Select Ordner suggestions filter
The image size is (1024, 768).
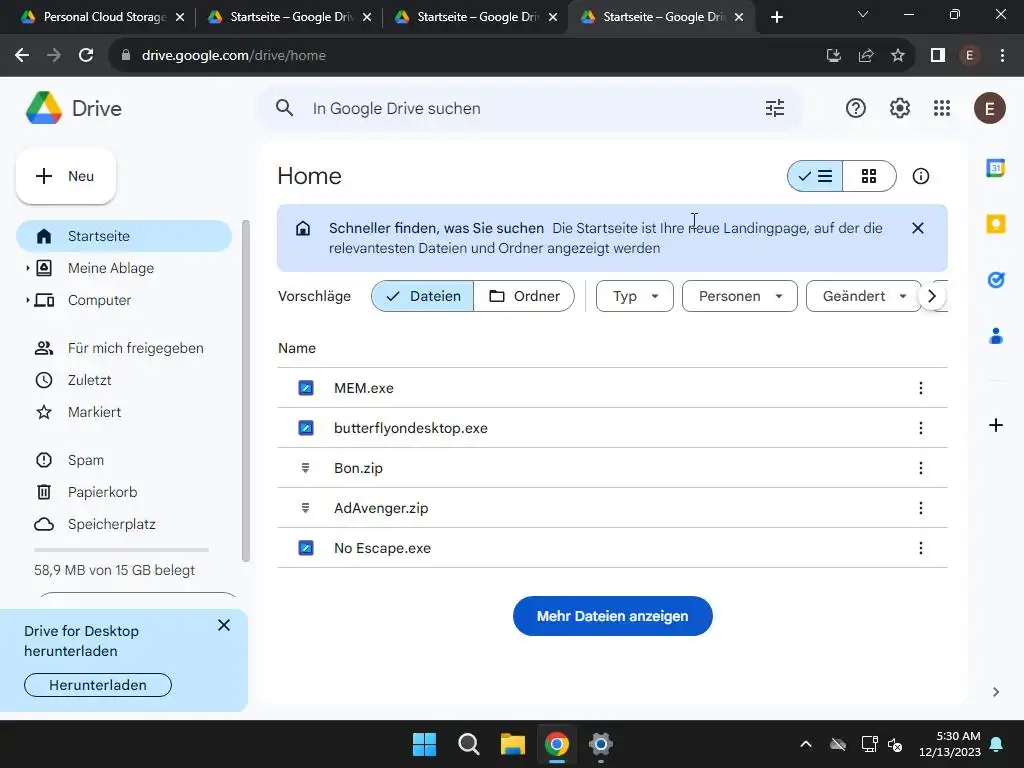(x=524, y=296)
